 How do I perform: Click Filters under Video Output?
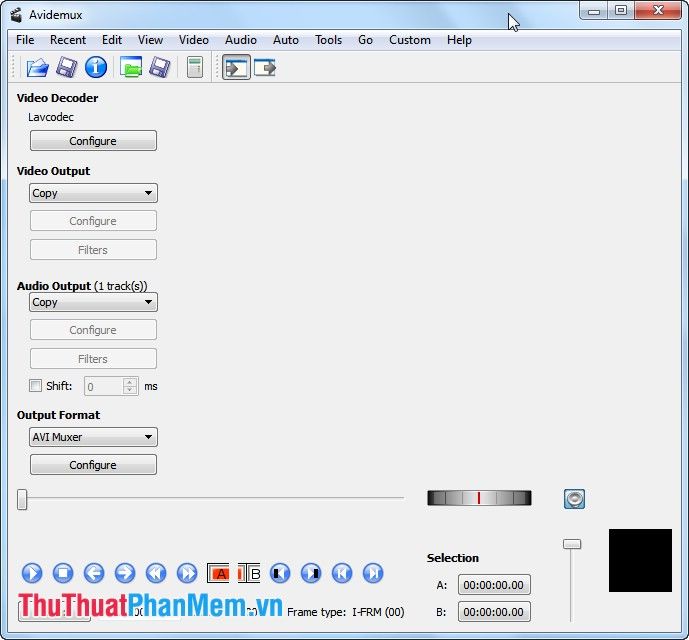93,250
